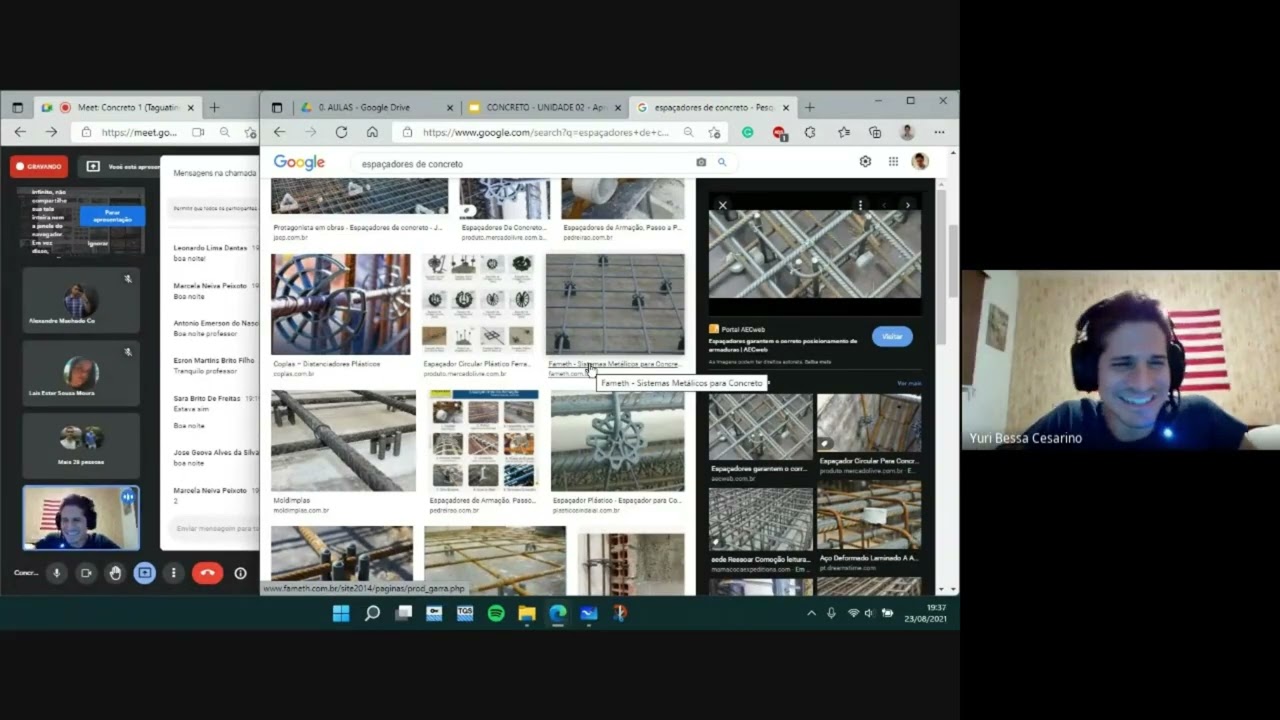
Task: Open the Coplas - Distanciadores Plásticos image result
Action: pos(340,304)
